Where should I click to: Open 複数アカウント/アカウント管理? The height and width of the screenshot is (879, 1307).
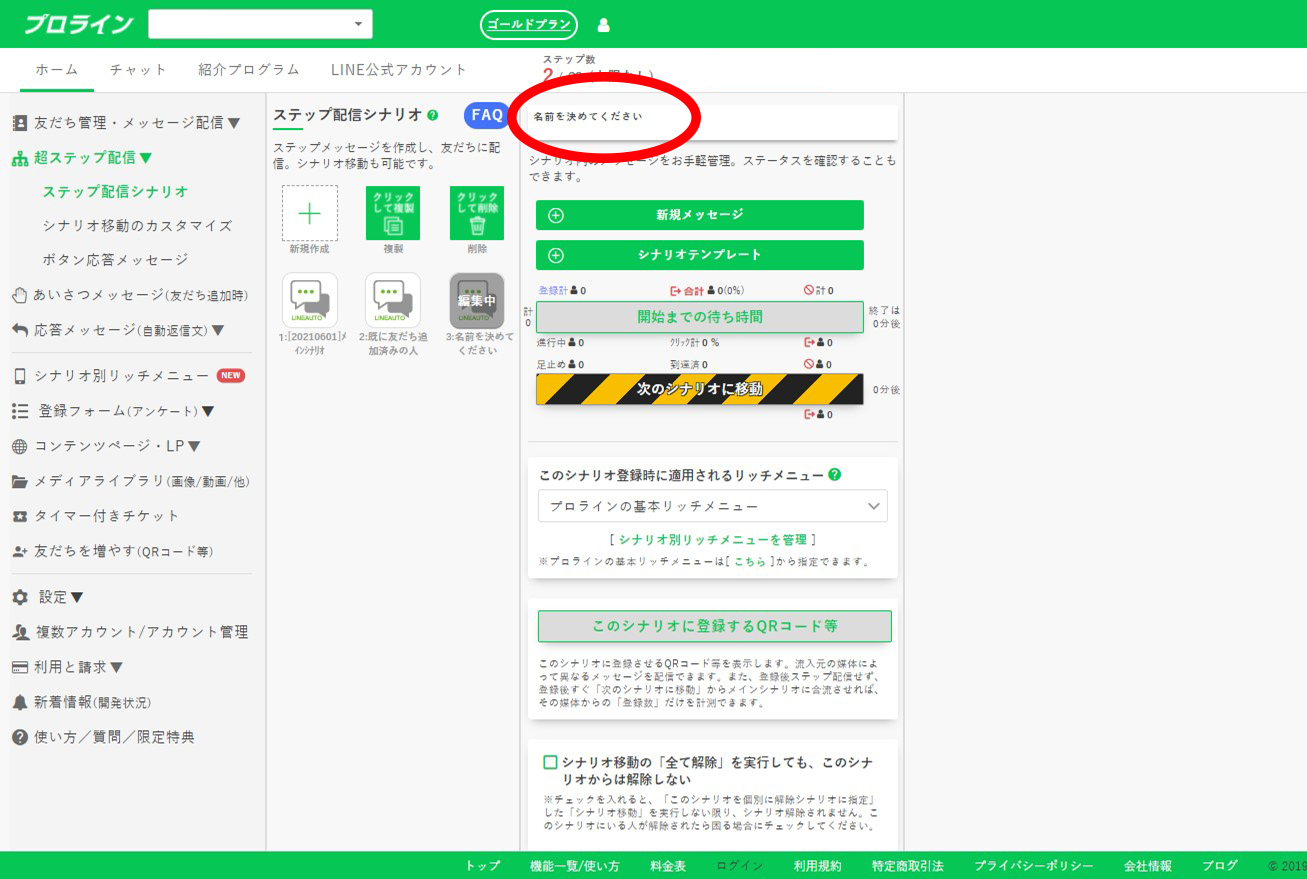[130, 632]
